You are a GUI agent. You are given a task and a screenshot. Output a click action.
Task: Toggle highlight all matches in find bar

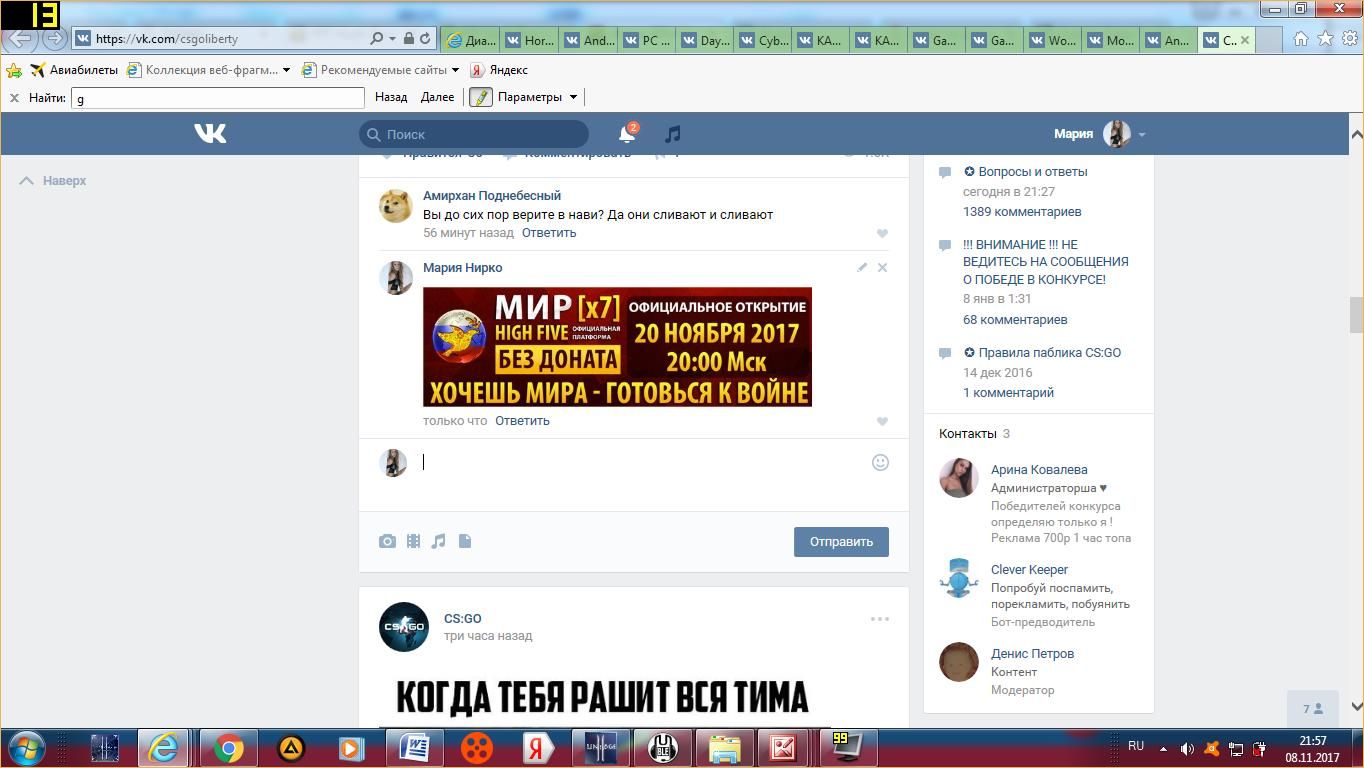pos(481,97)
